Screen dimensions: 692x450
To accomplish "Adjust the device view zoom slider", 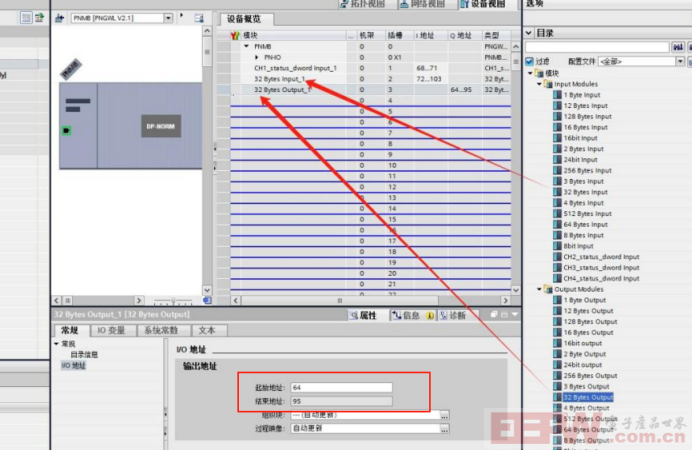I will tap(173, 301).
